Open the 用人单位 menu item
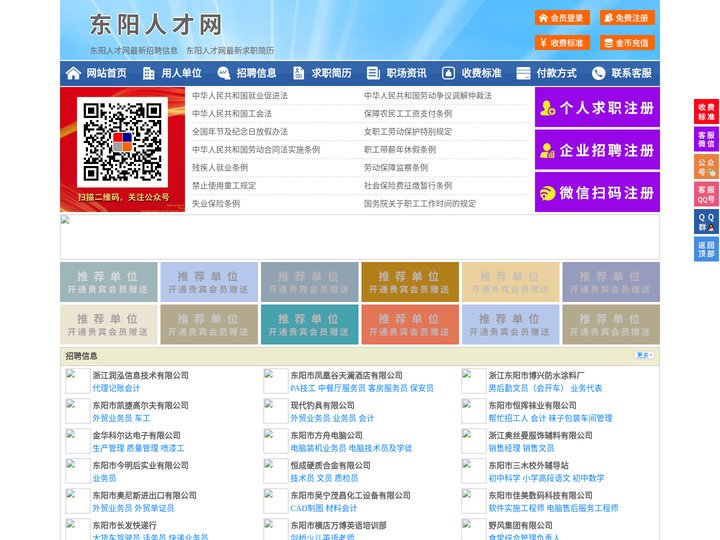The image size is (720, 540). coord(181,73)
